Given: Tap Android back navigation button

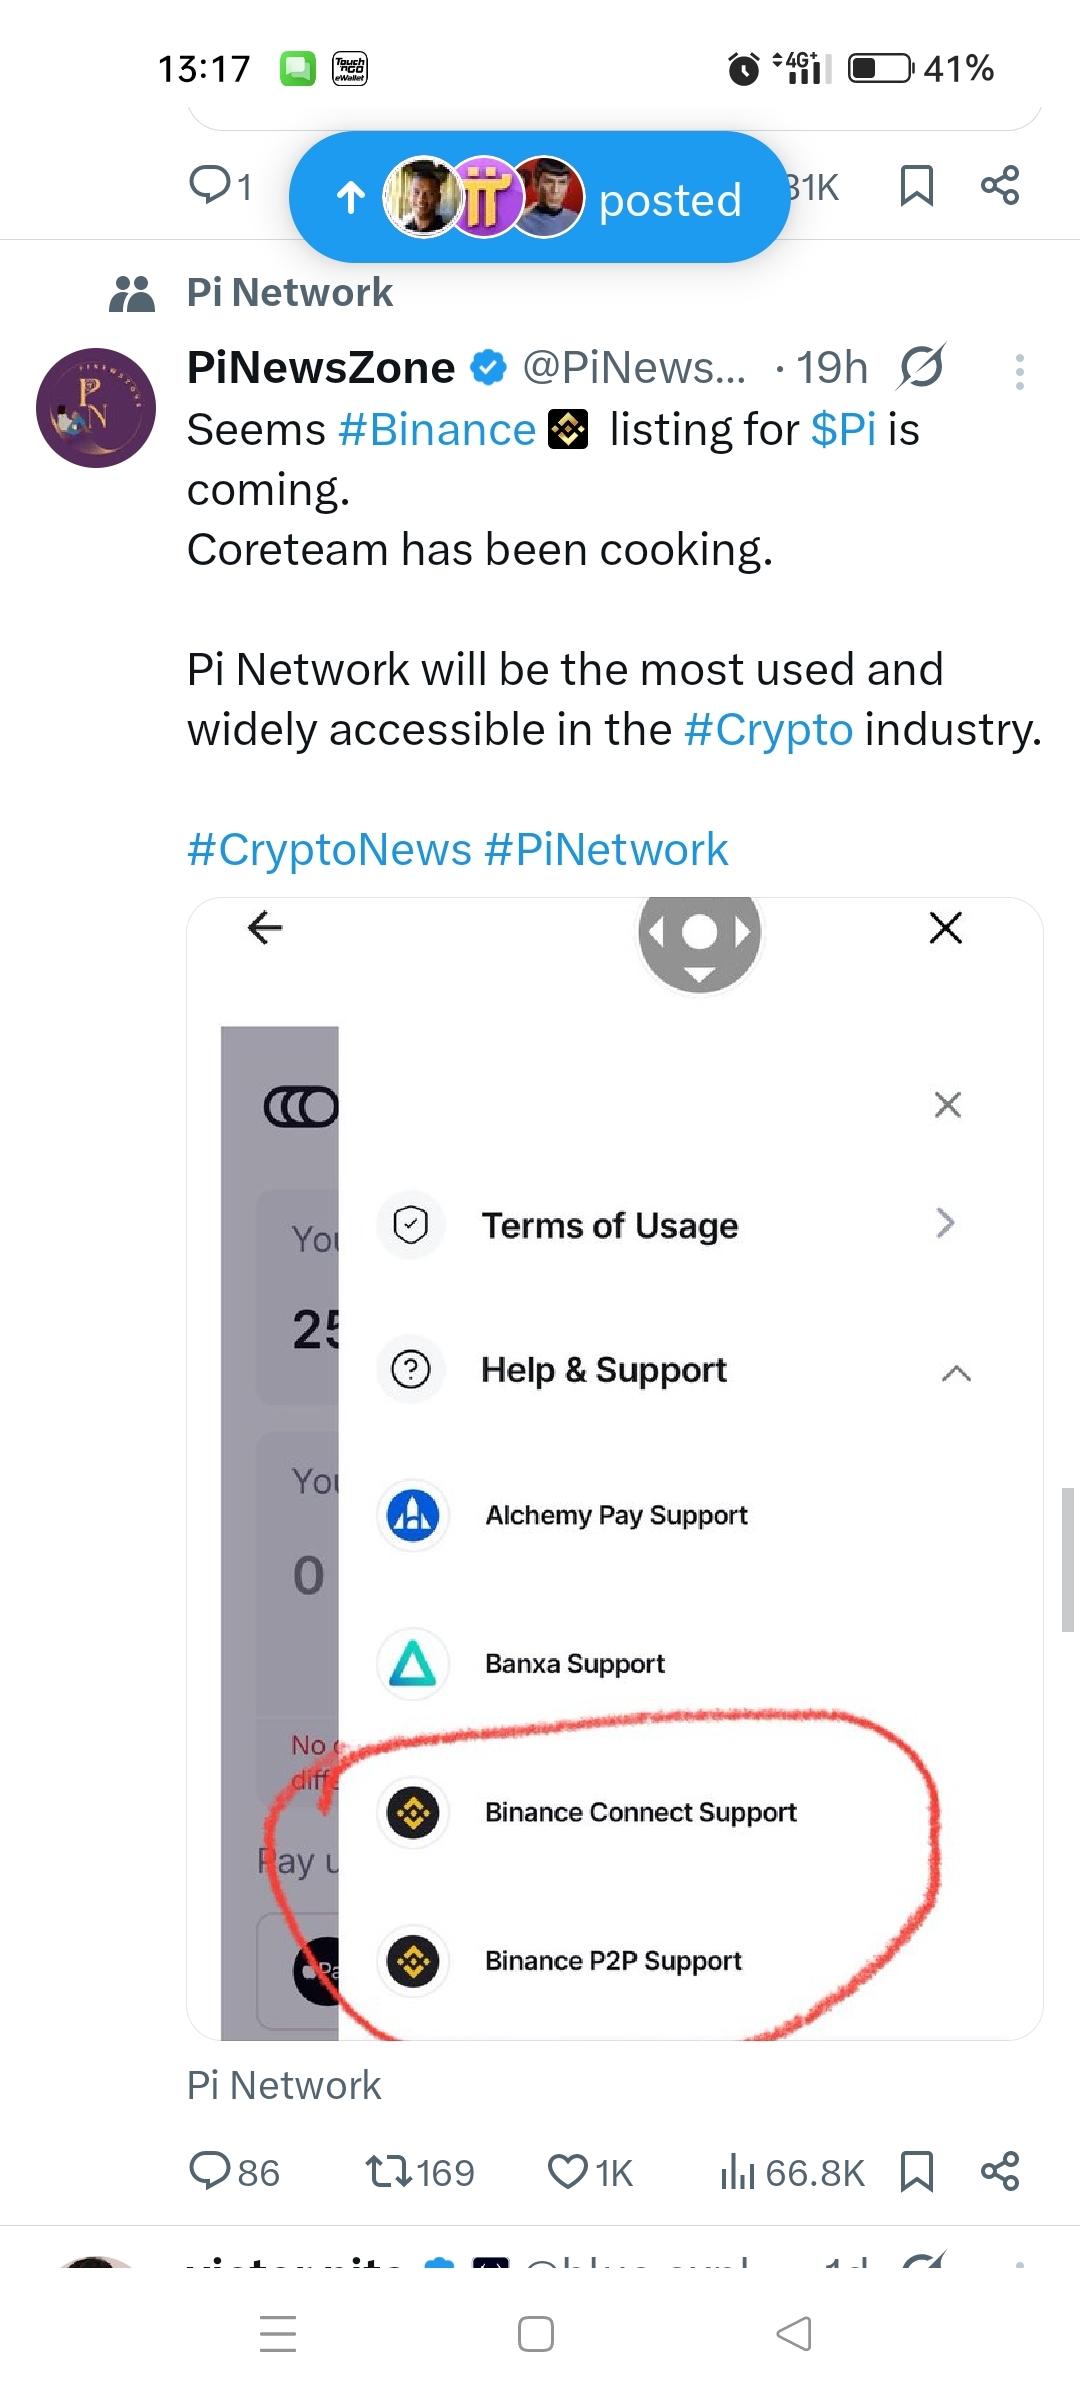Looking at the screenshot, I should coord(794,2334).
